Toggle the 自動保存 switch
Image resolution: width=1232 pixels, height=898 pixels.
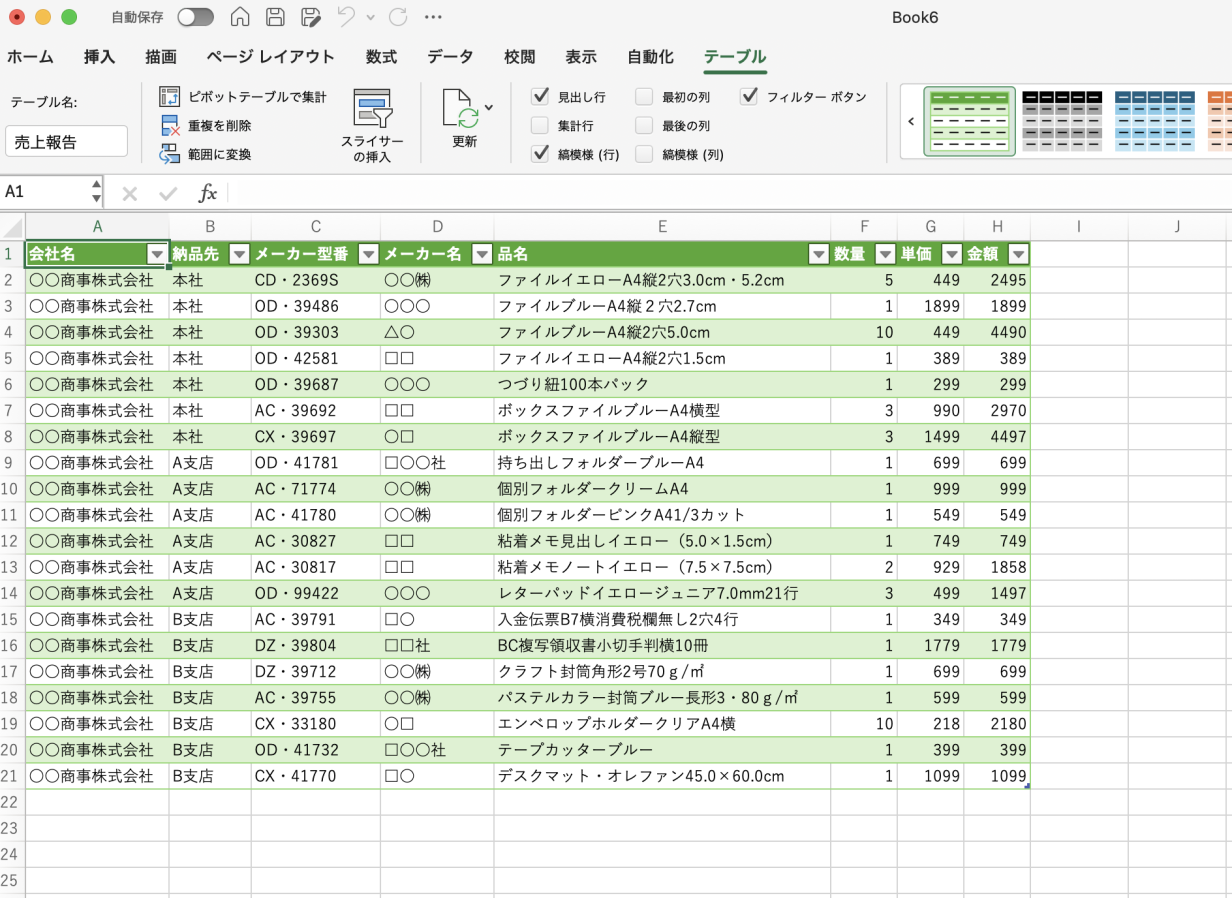(x=195, y=17)
